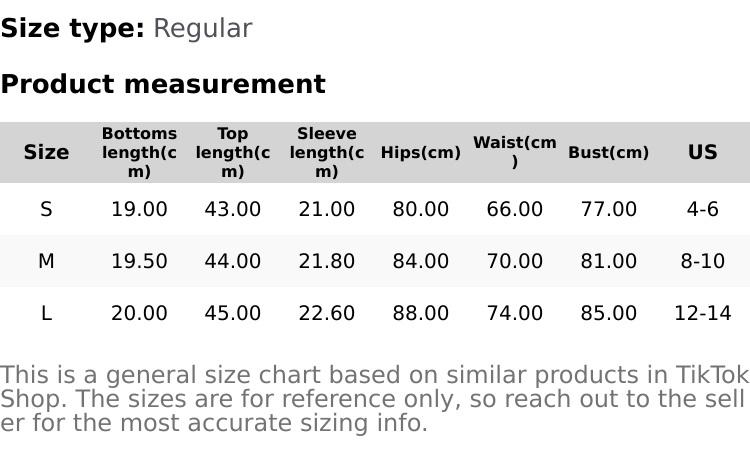Screen dimensions: 750x459
Task: Select the S size row label
Action: coord(46,209)
